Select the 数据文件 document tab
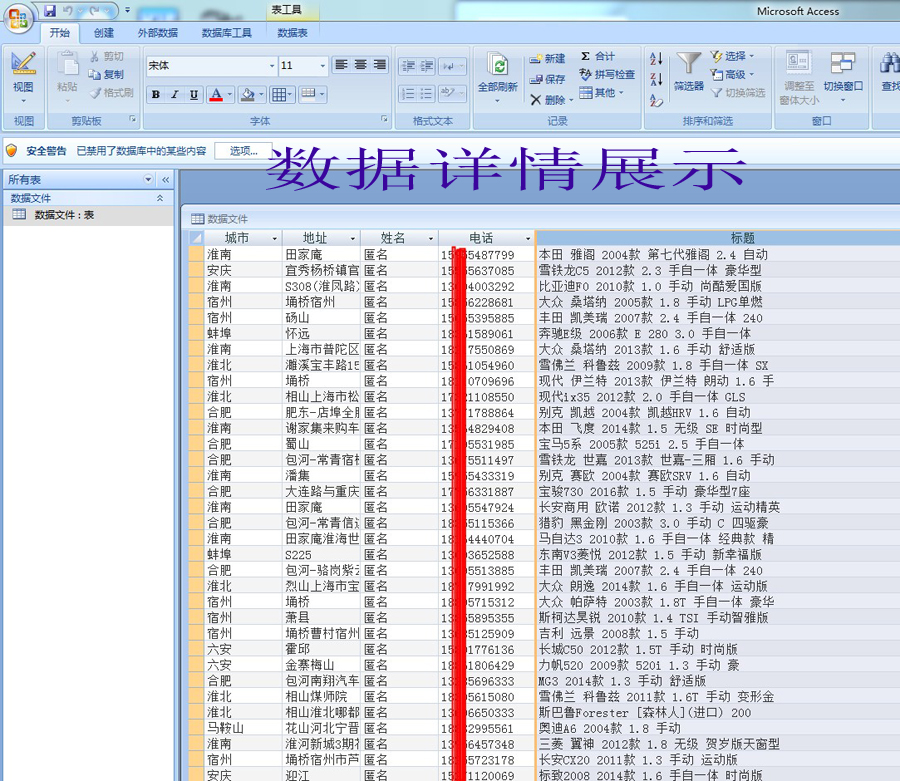 [x=220, y=219]
